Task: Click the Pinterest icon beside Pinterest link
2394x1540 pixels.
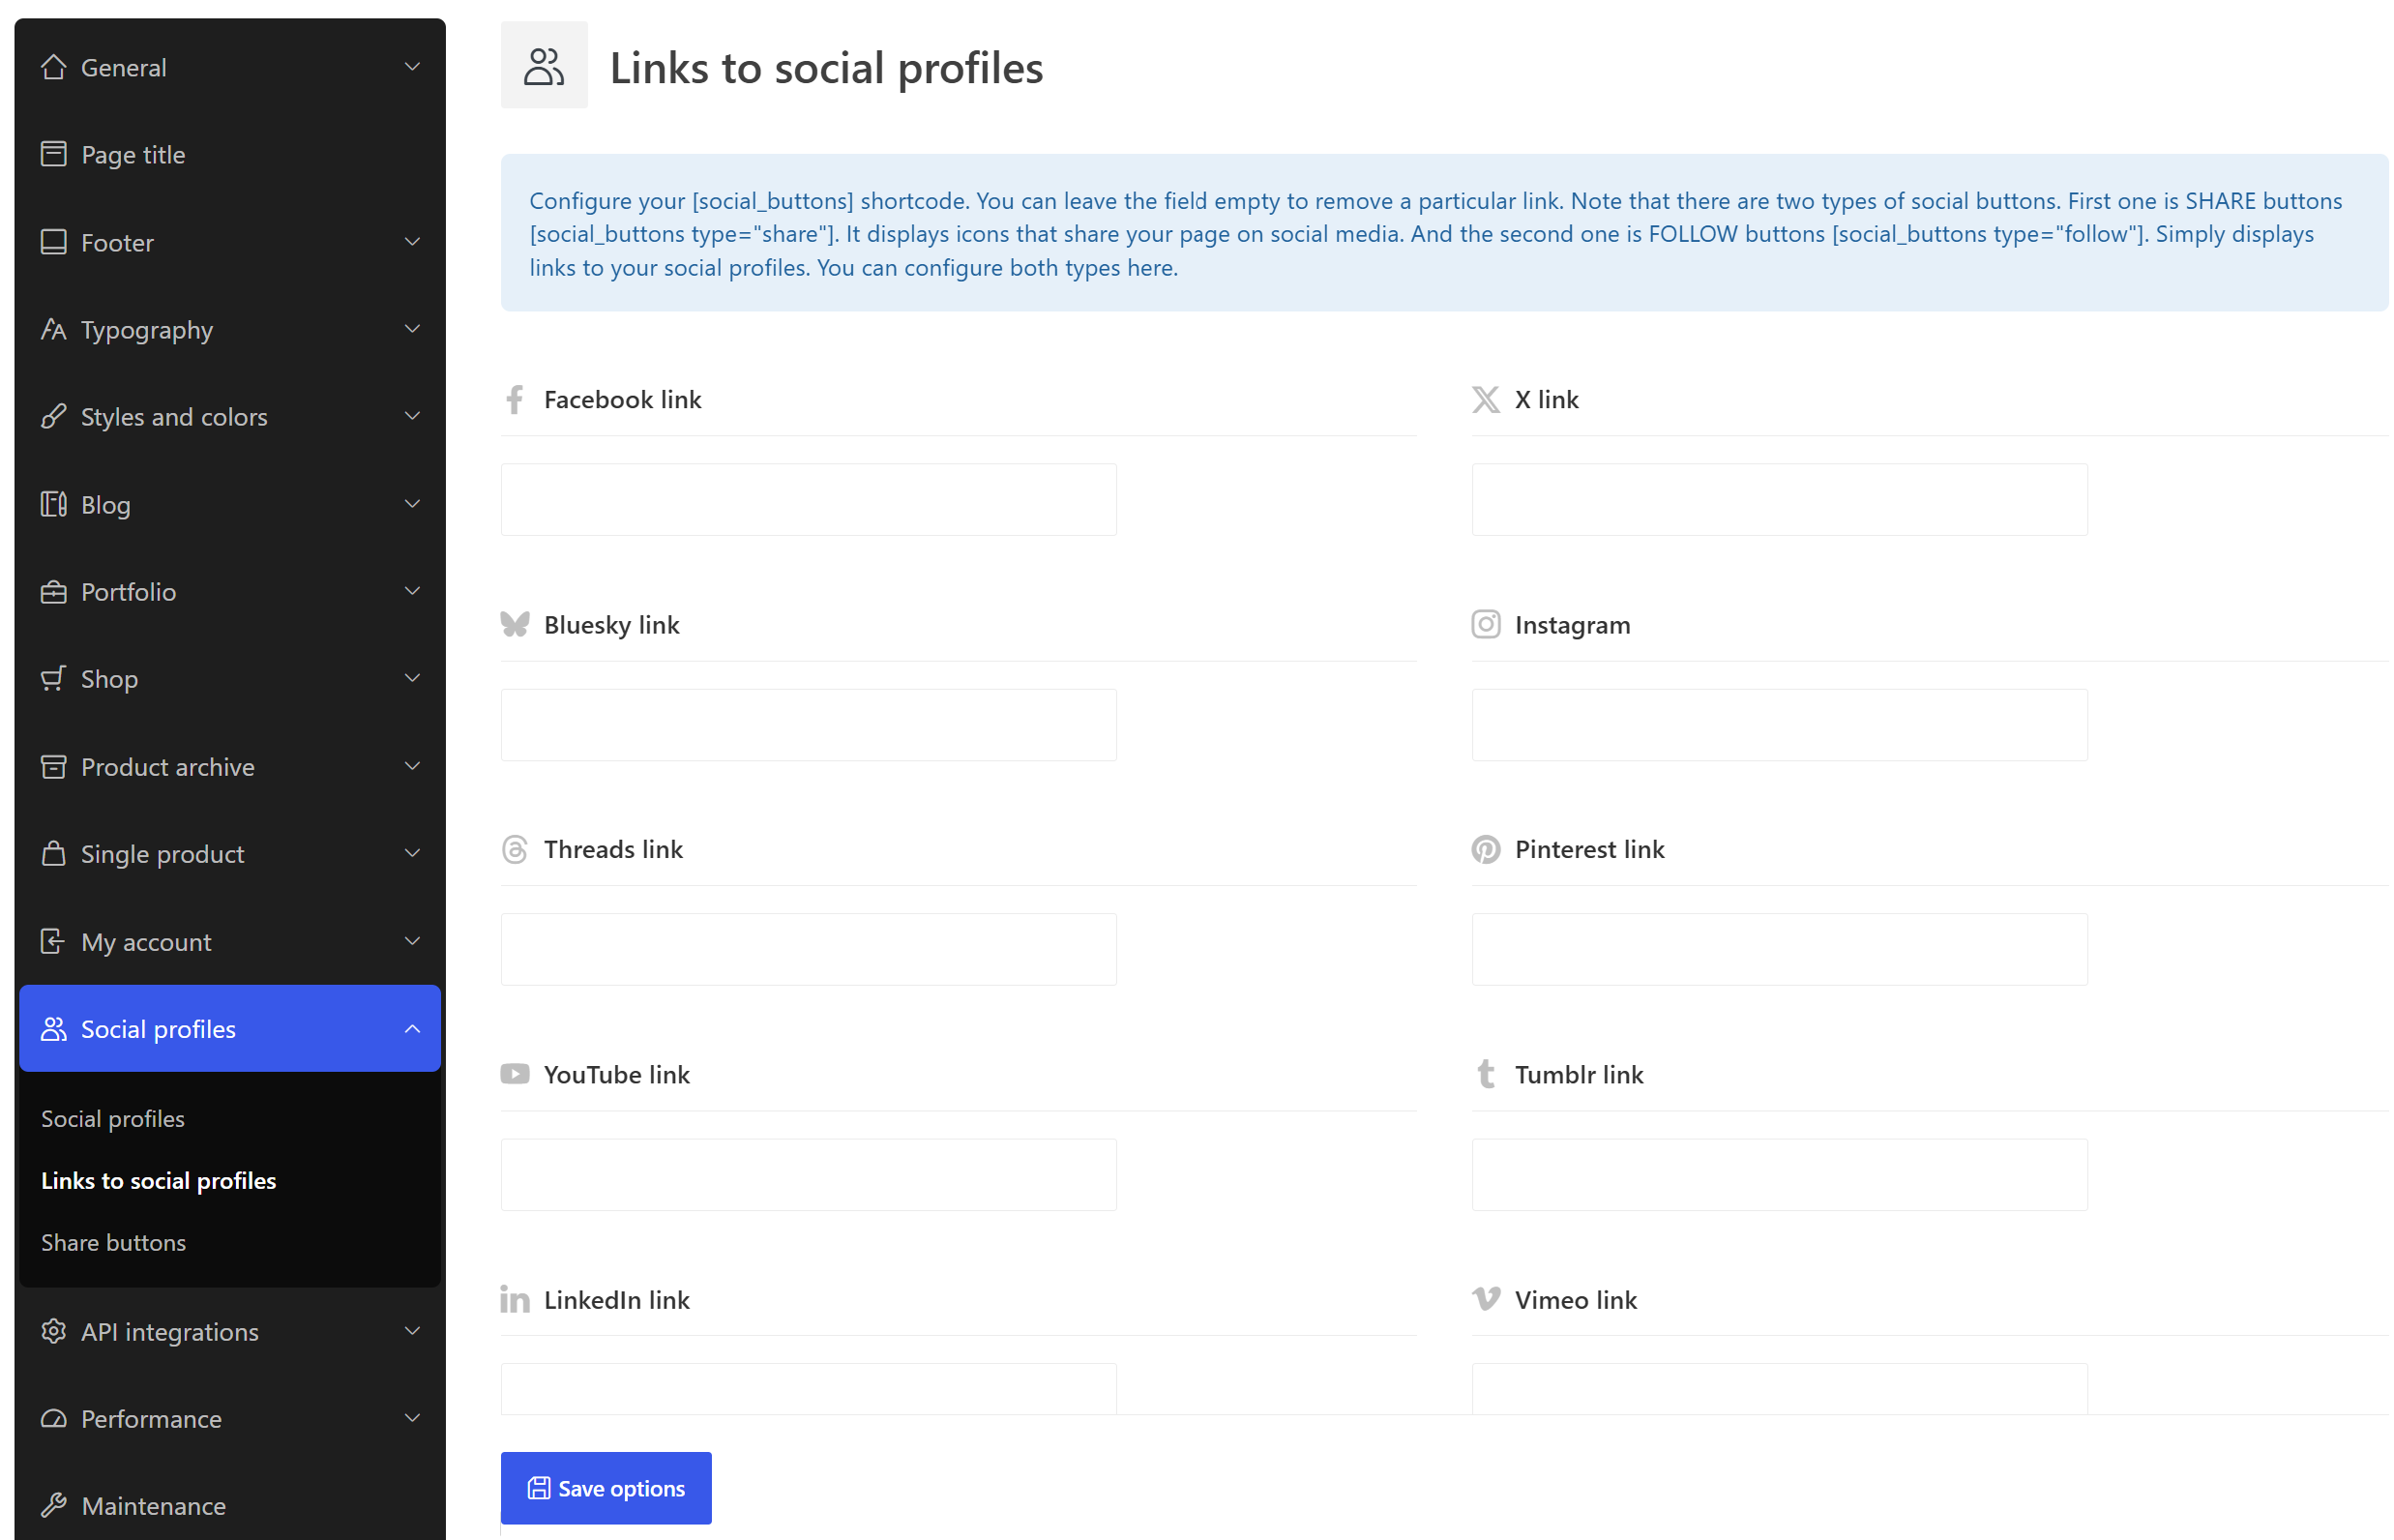Action: (1485, 849)
